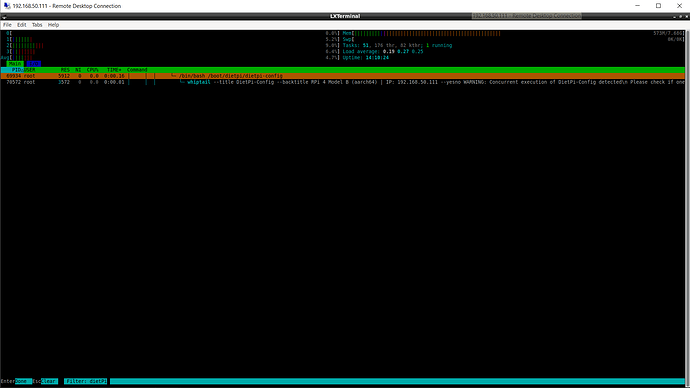Sort by the RES column header

pos(65,70)
